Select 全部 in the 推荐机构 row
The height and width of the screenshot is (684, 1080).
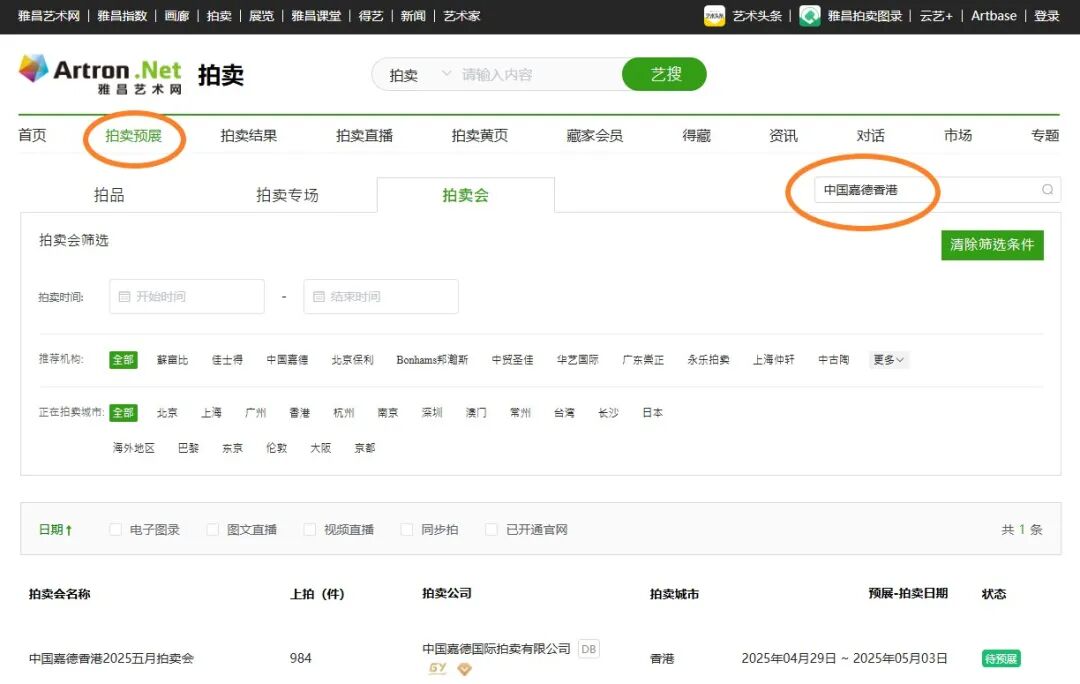(123, 360)
